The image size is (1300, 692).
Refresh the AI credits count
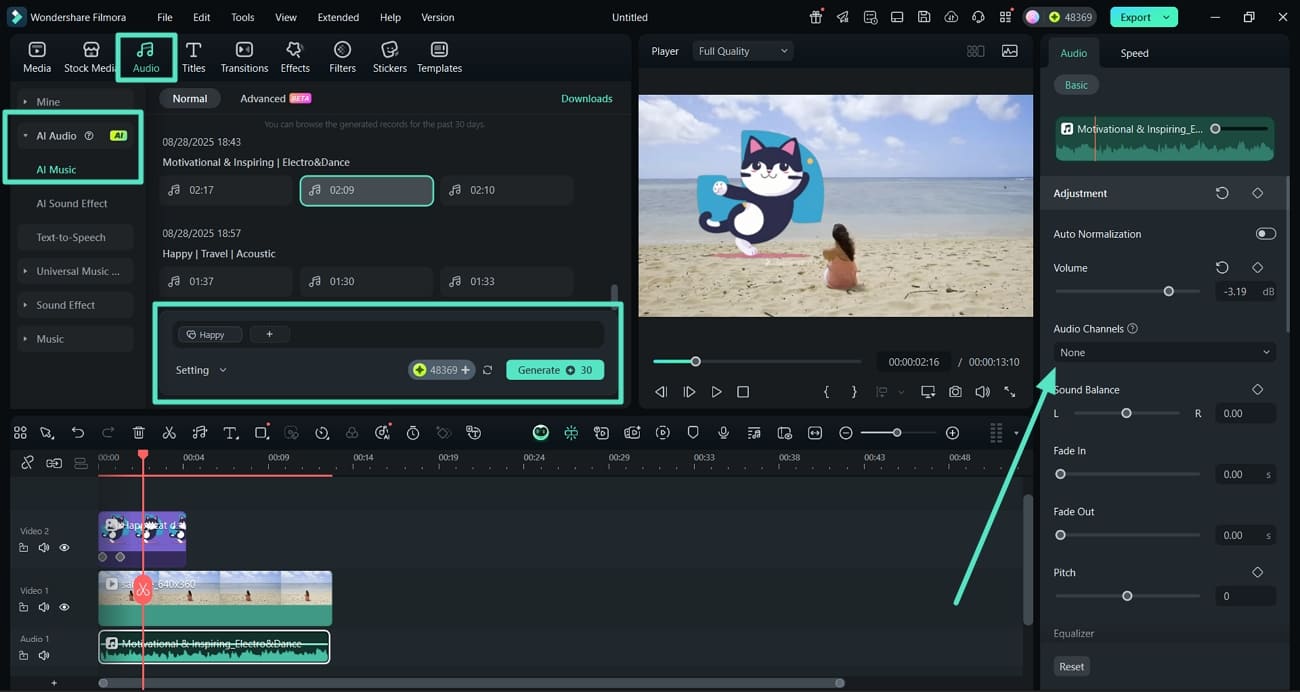pyautogui.click(x=487, y=370)
